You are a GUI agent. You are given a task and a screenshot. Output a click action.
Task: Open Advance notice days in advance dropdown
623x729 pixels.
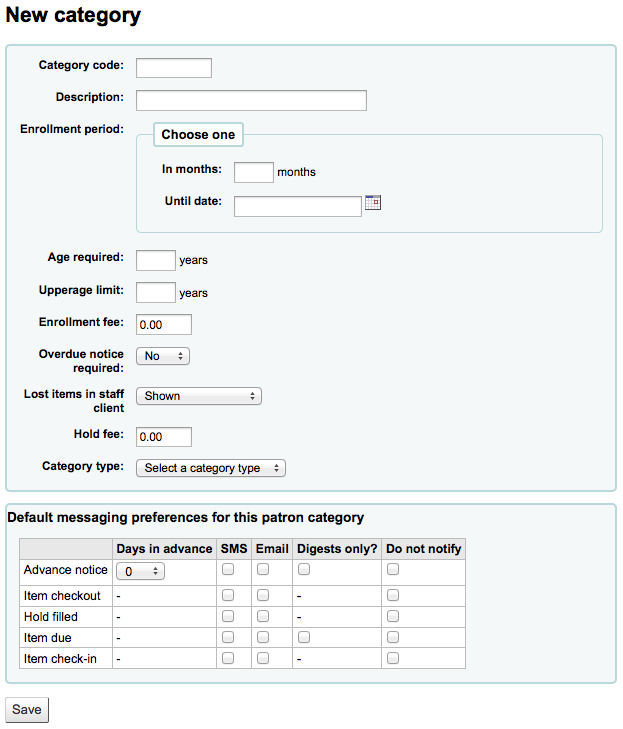click(140, 571)
